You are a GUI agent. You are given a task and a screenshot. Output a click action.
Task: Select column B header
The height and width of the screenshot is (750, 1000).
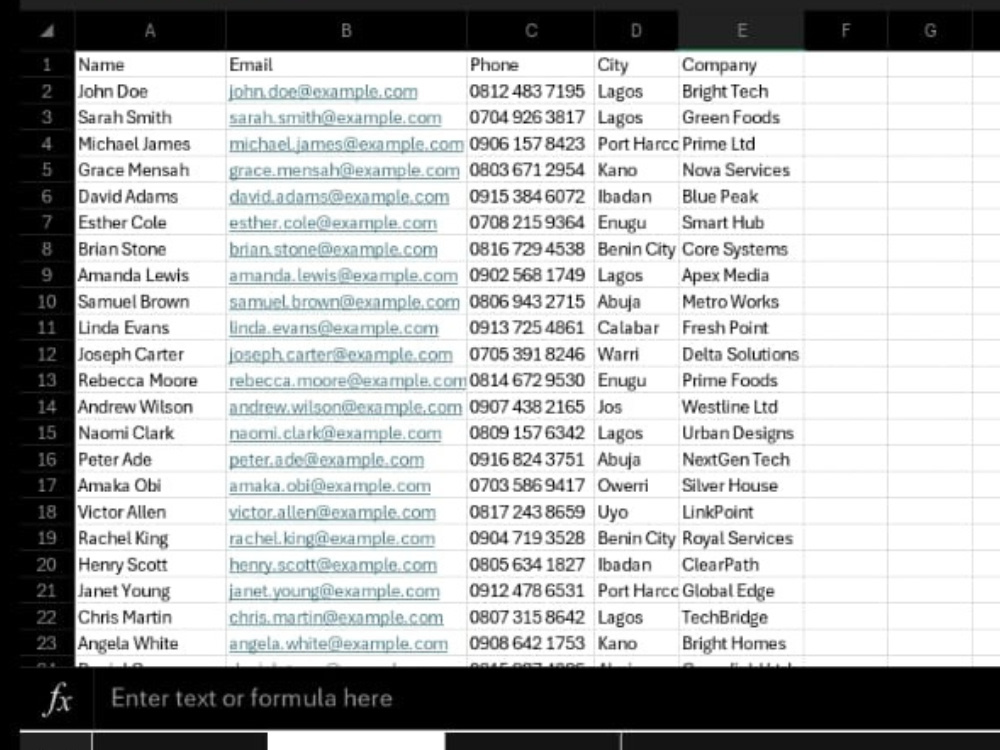pos(346,31)
